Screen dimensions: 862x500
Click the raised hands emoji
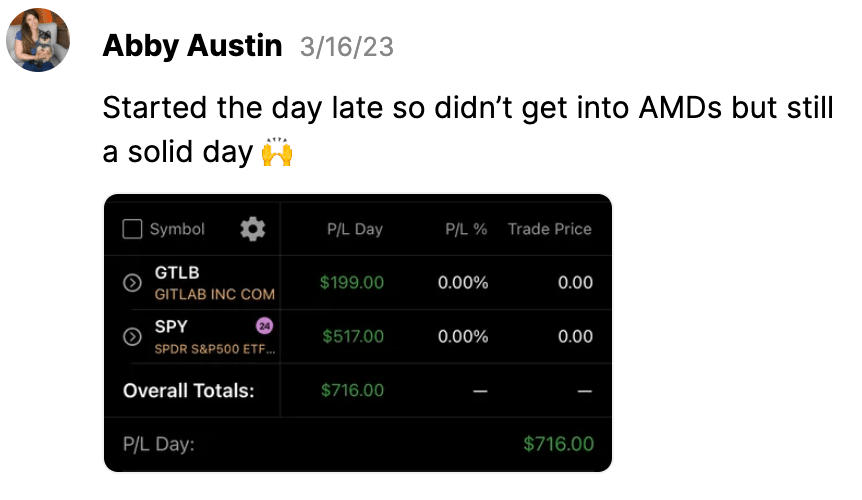click(x=277, y=151)
